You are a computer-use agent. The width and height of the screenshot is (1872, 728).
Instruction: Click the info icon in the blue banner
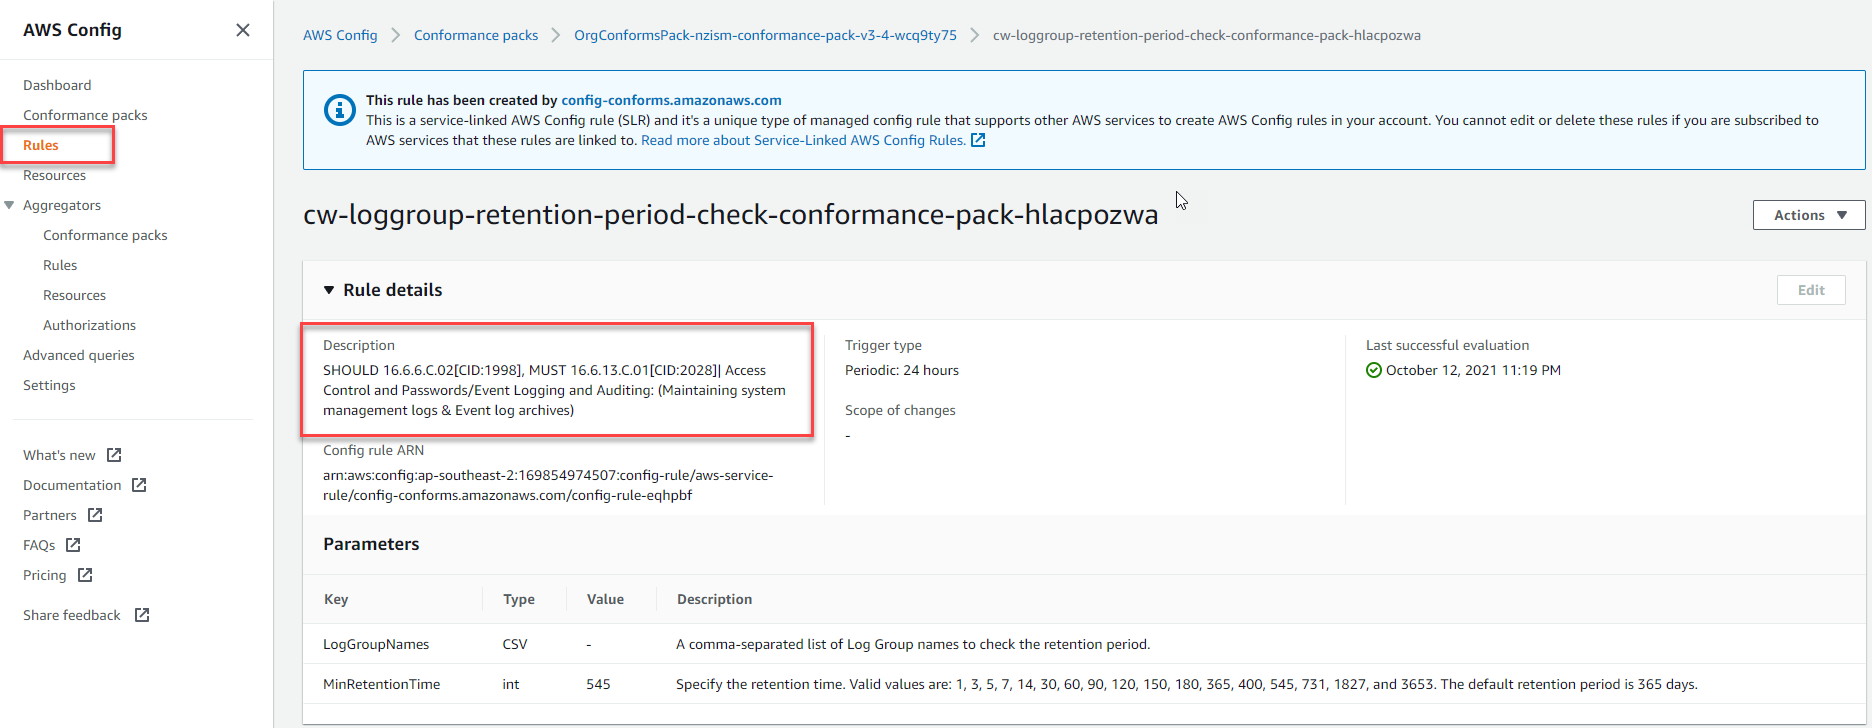click(340, 110)
